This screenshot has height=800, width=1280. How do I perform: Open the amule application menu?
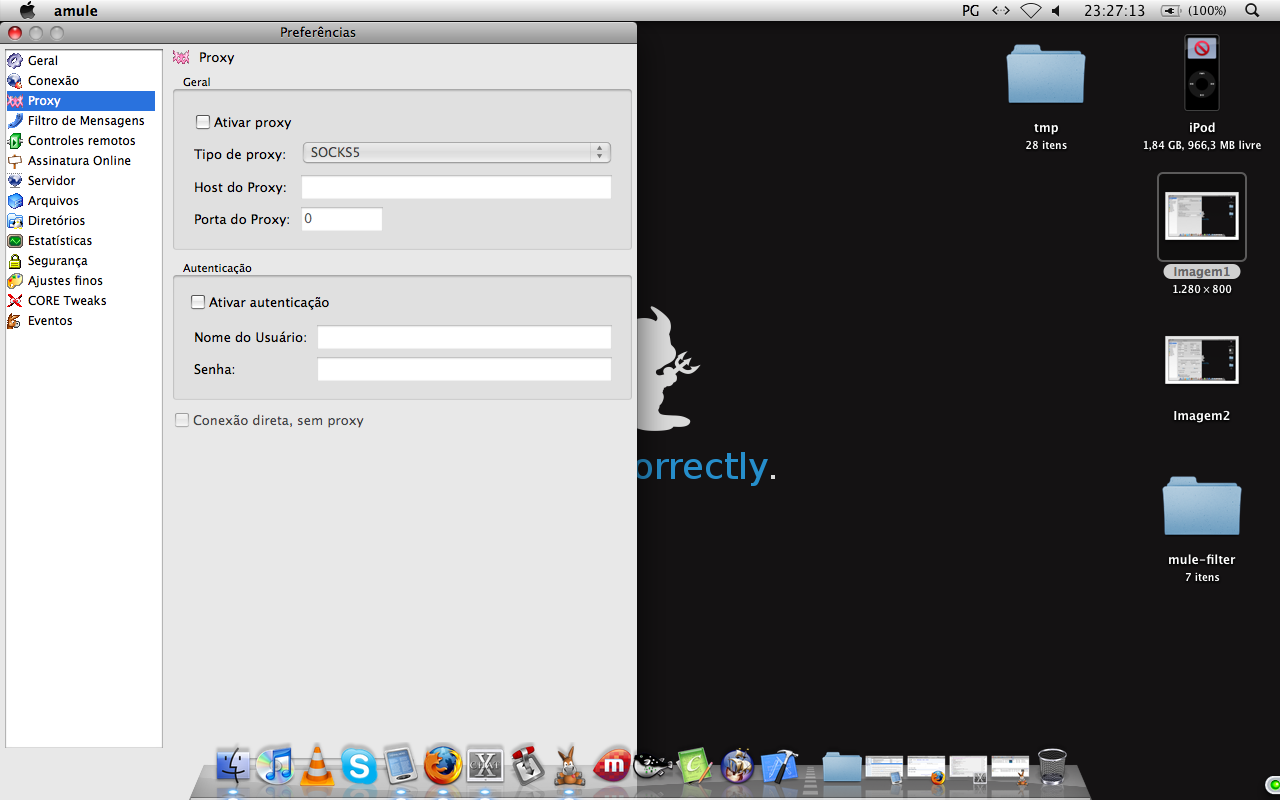(75, 11)
